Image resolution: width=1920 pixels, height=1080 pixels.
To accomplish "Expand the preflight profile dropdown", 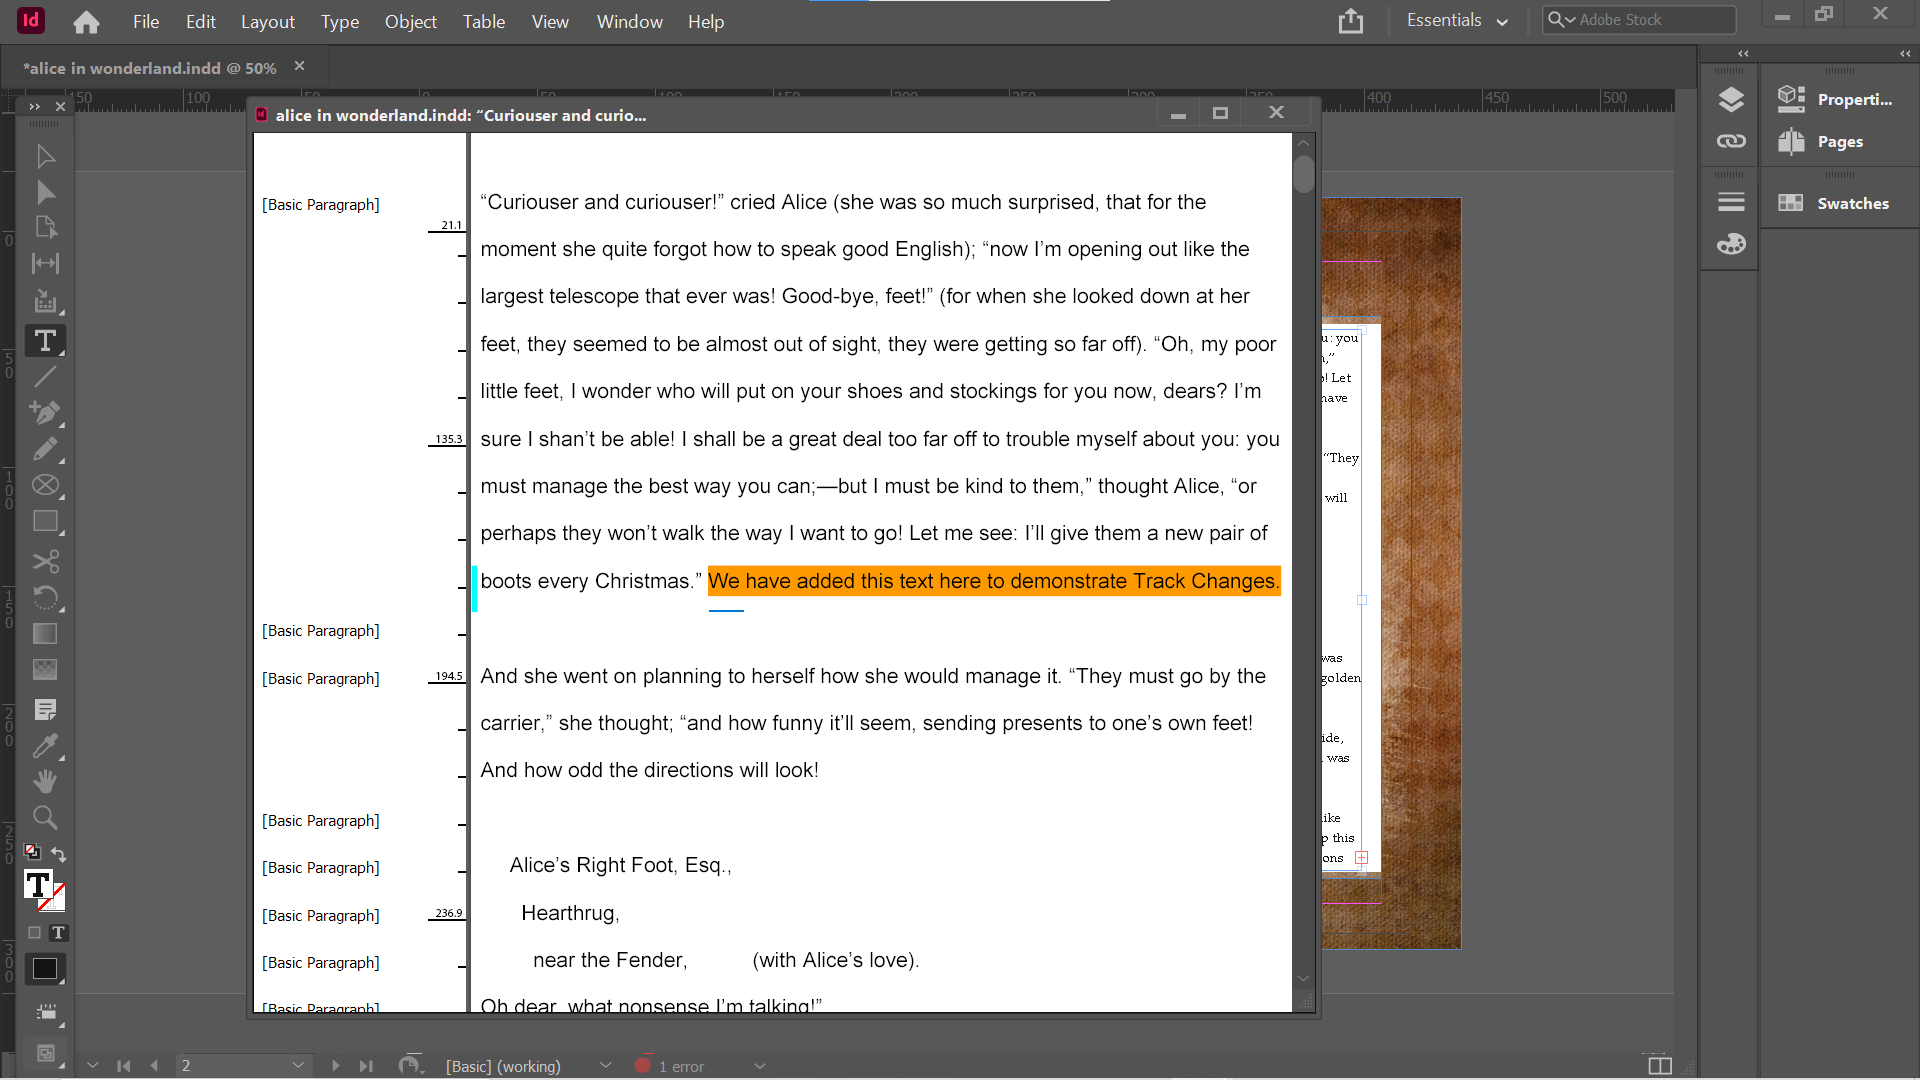I will [x=605, y=1066].
